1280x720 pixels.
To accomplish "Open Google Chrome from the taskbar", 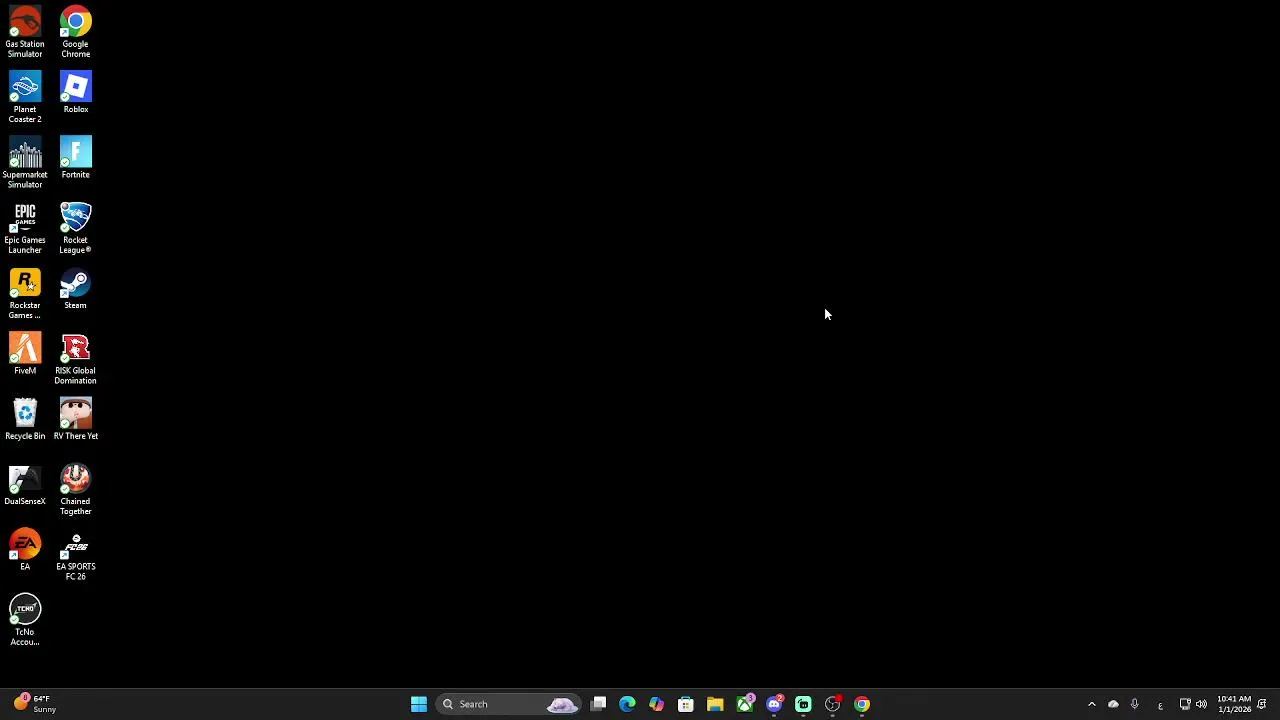I will pos(862,704).
